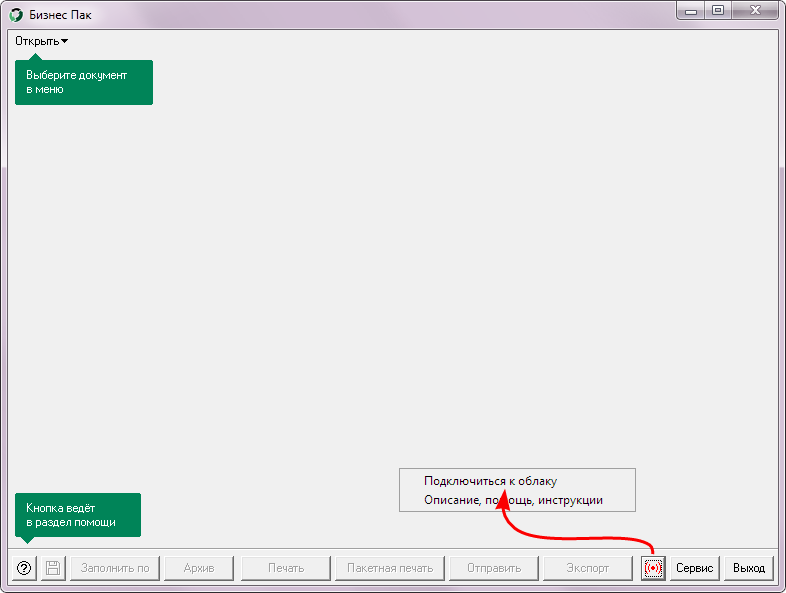Open the help section question-mark icon
Viewport: 786px width, 593px height.
(x=24, y=568)
